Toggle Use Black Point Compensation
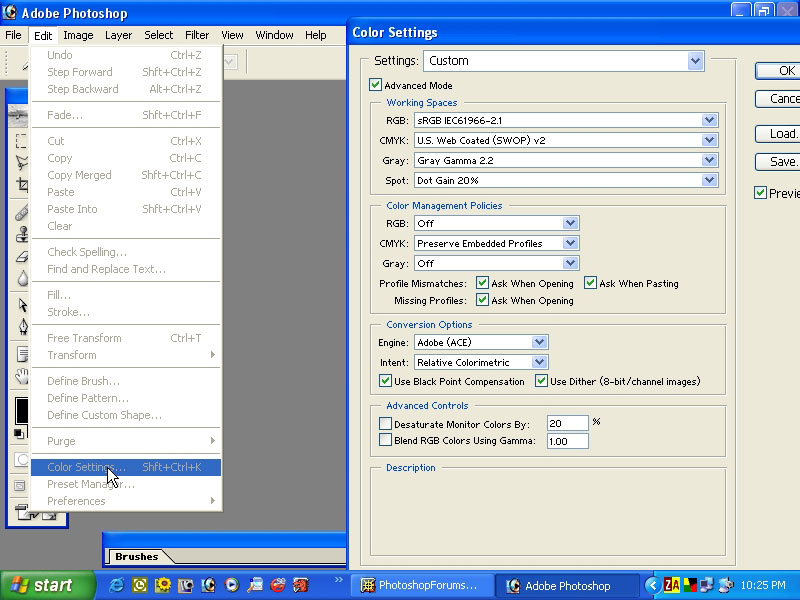The image size is (800, 600). pyautogui.click(x=386, y=381)
